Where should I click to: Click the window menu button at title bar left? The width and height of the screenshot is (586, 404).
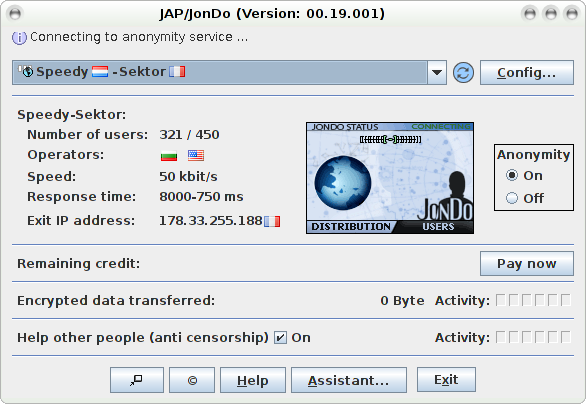(15, 14)
